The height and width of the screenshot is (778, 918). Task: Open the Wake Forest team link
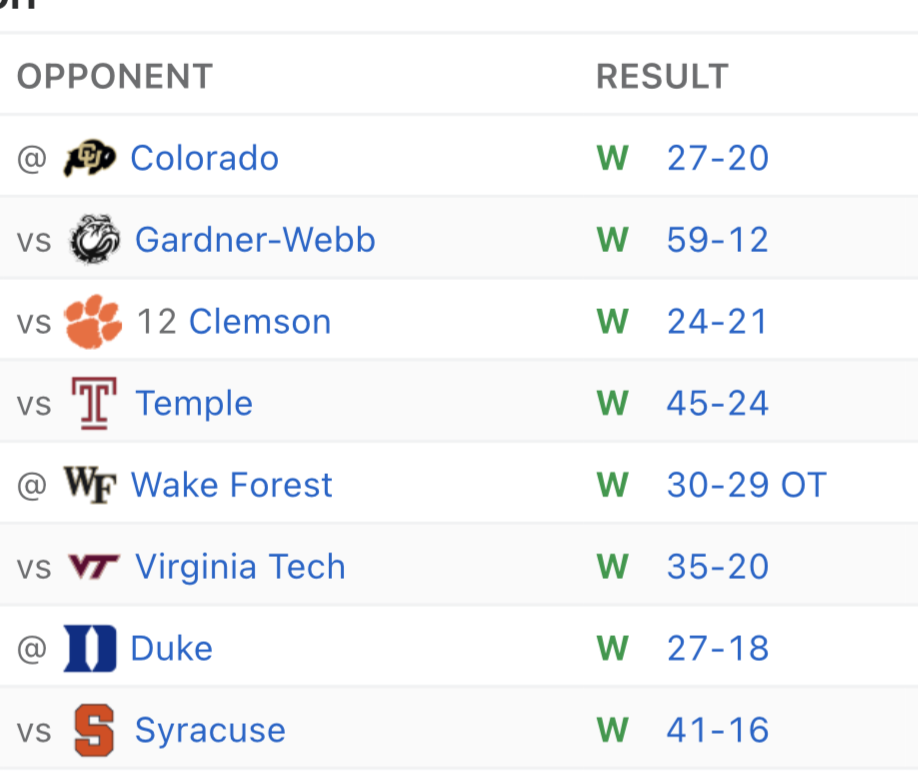(x=231, y=485)
